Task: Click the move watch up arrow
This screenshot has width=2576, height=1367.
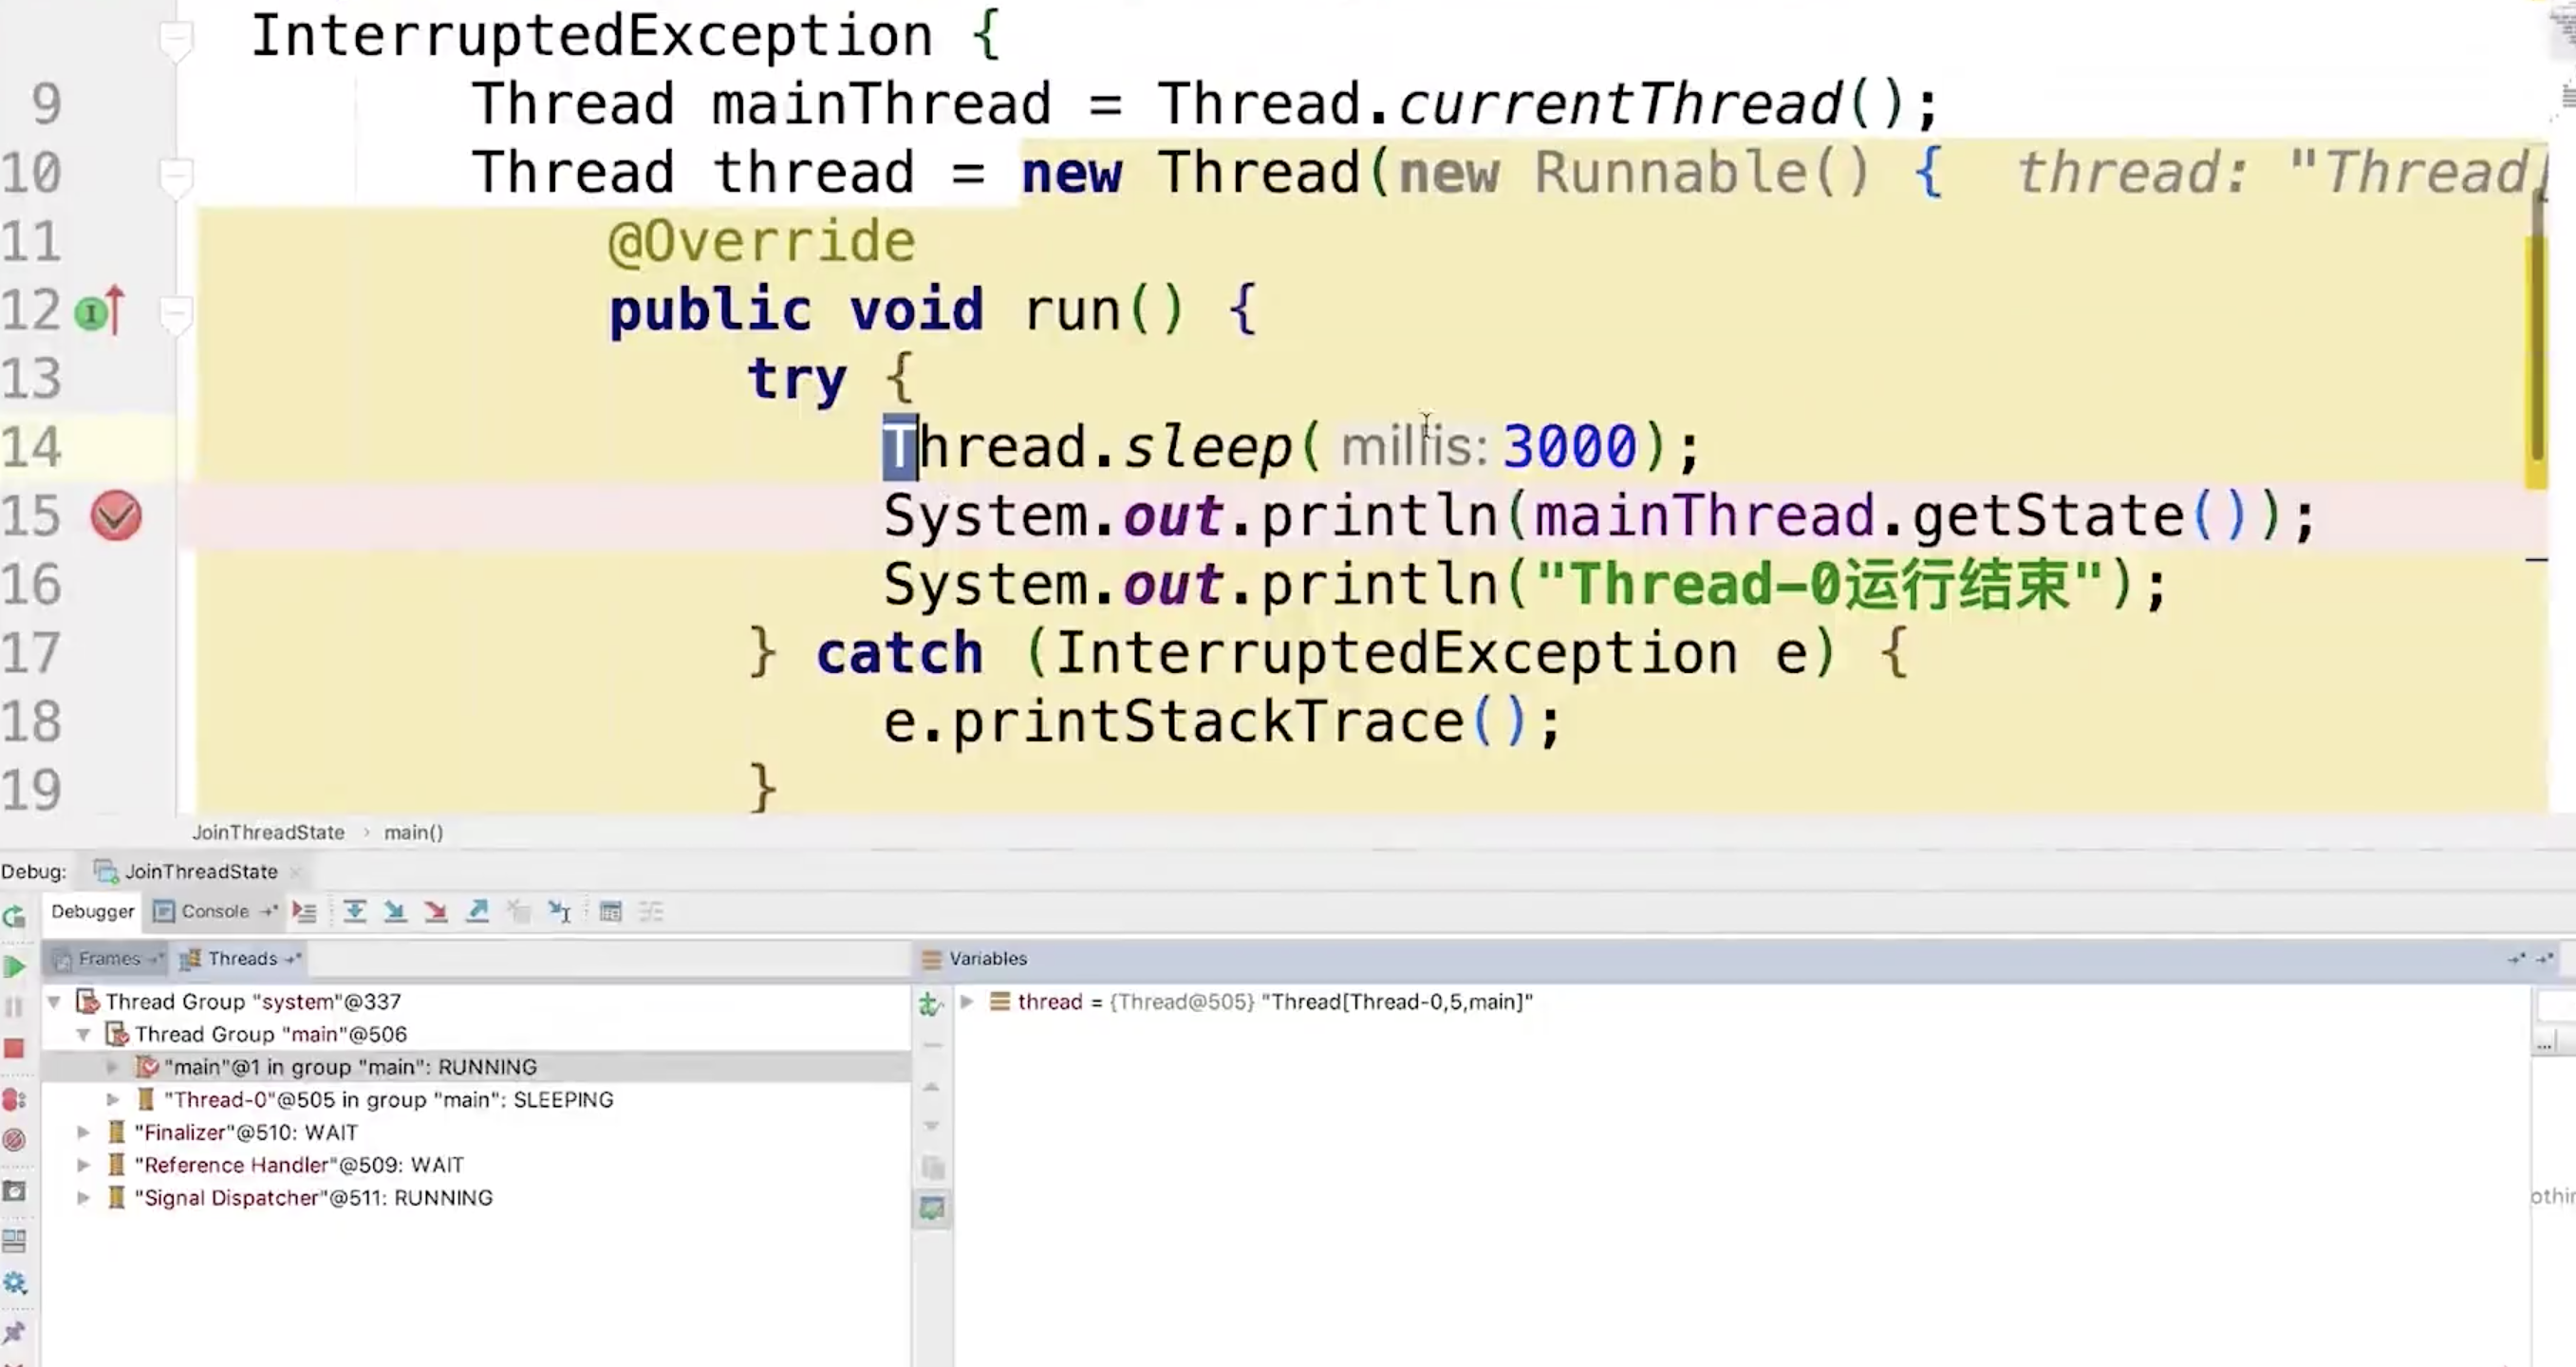Action: point(932,1086)
